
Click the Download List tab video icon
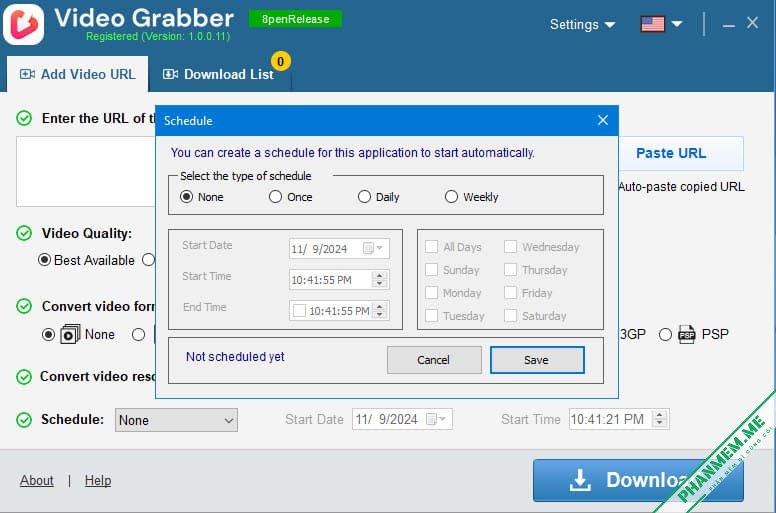point(170,74)
